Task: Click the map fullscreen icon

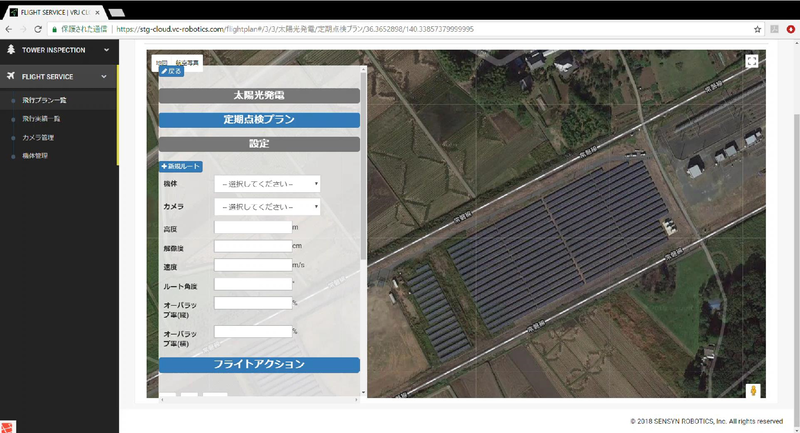Action: pos(751,62)
